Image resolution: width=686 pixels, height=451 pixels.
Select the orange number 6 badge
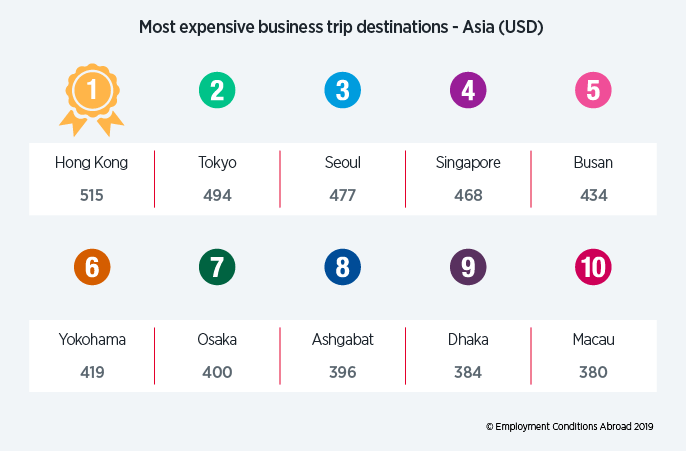[92, 267]
